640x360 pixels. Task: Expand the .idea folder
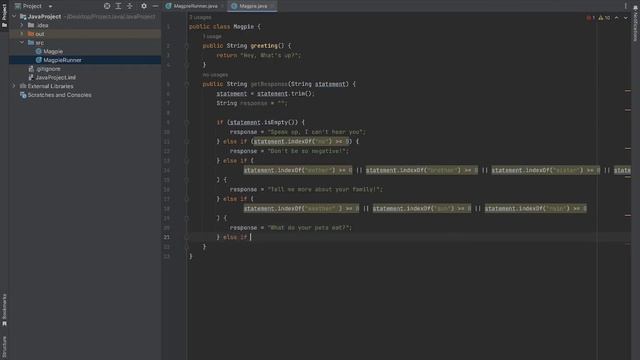tap(22, 25)
